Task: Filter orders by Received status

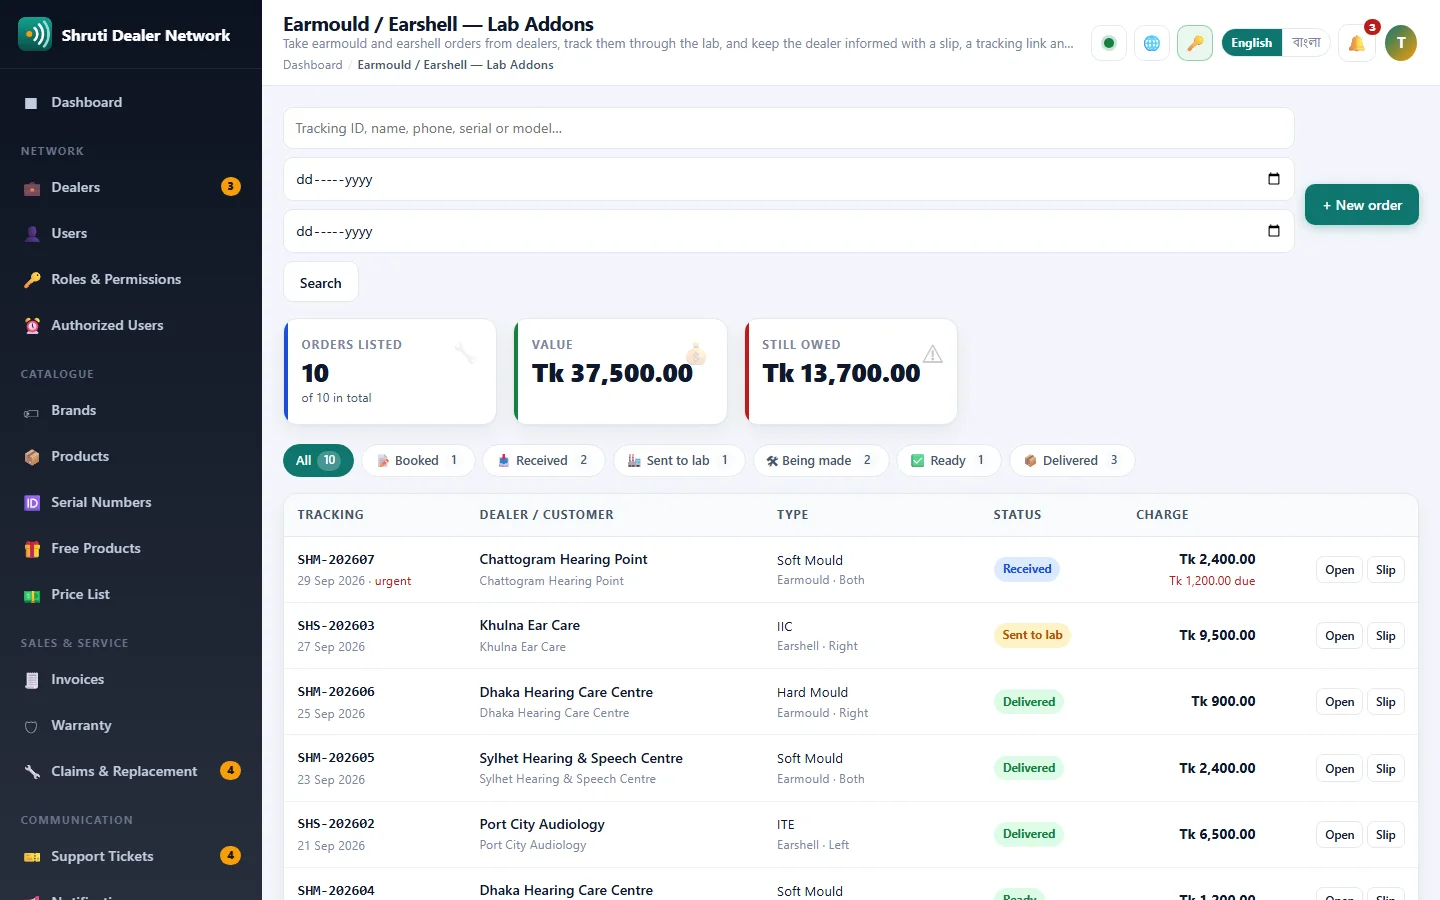Action: coord(543,460)
